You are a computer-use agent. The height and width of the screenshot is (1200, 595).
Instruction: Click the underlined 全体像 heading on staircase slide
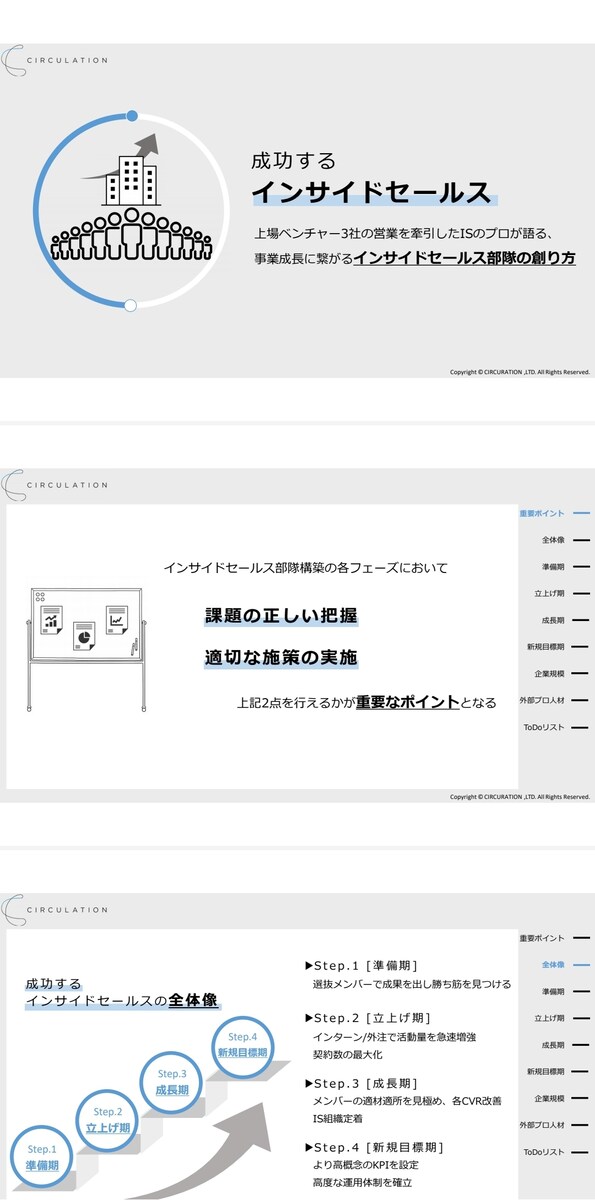tap(194, 999)
